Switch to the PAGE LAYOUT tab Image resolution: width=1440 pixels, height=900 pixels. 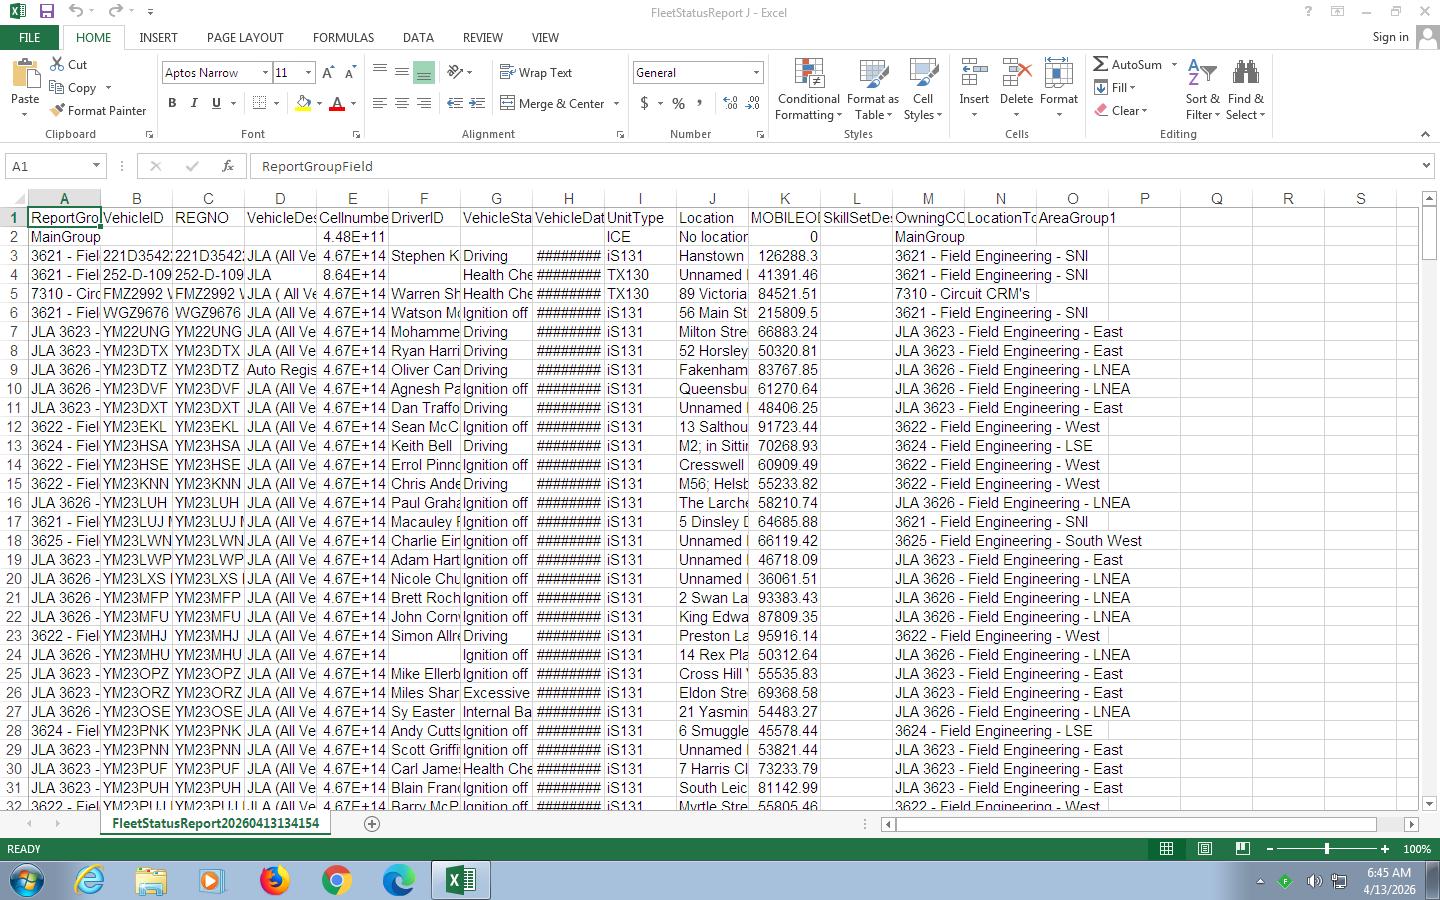pyautogui.click(x=245, y=37)
